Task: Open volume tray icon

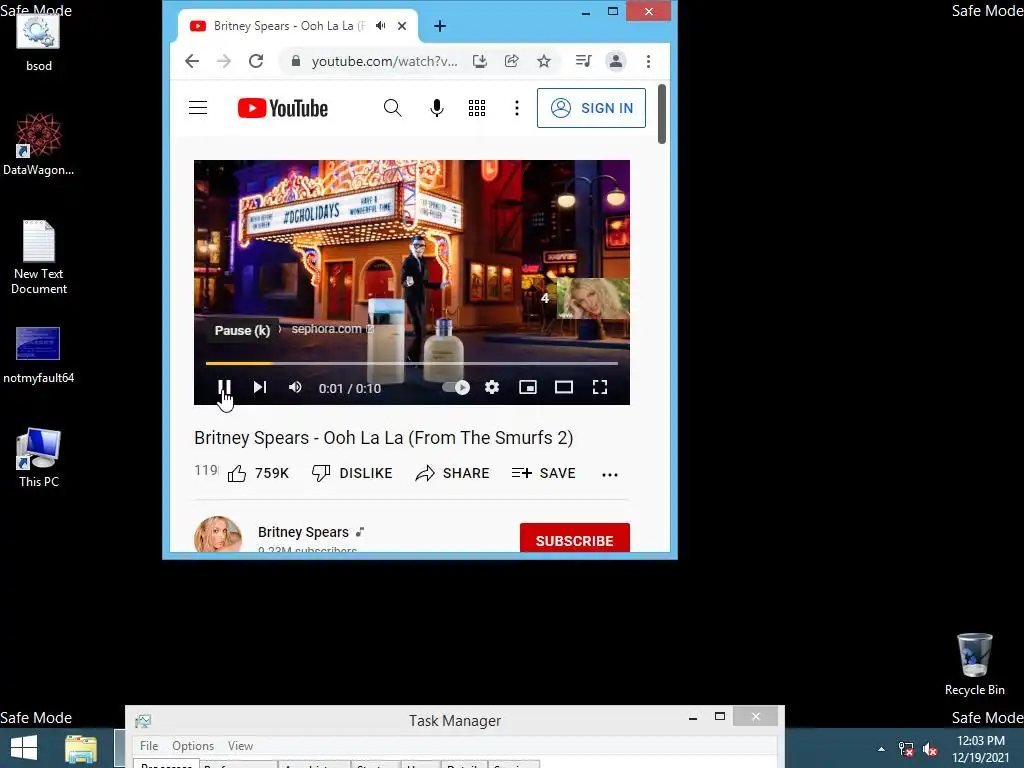Action: (930, 749)
